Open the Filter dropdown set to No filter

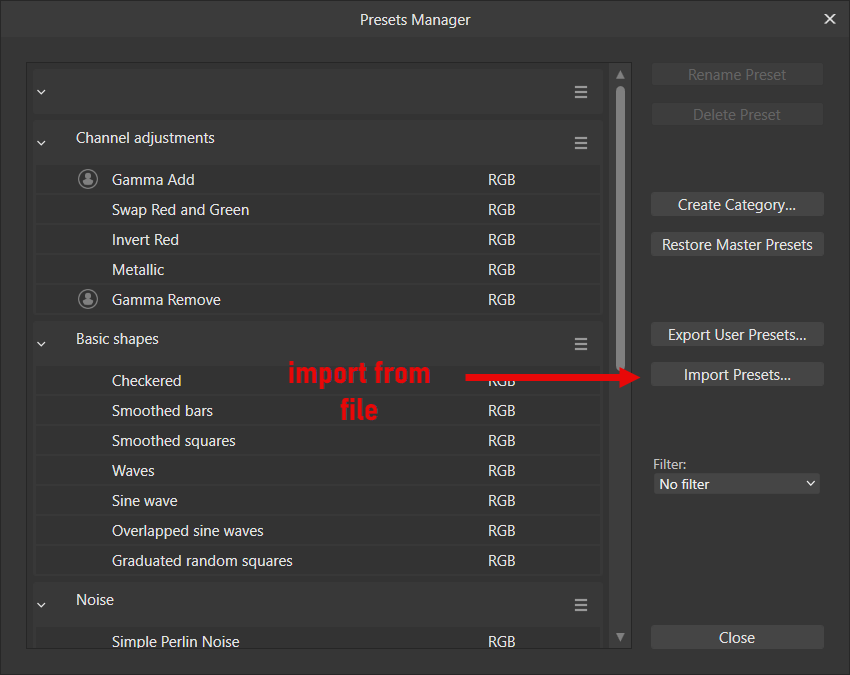point(736,484)
